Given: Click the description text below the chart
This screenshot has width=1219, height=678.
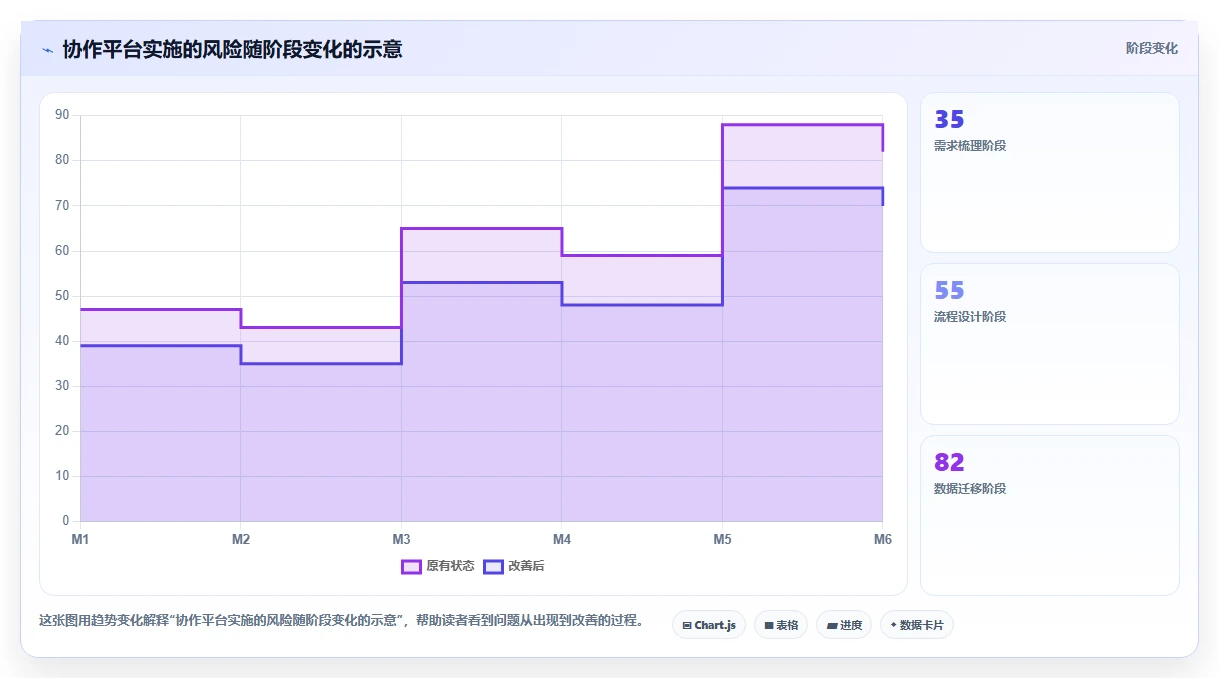Looking at the screenshot, I should pyautogui.click(x=341, y=621).
